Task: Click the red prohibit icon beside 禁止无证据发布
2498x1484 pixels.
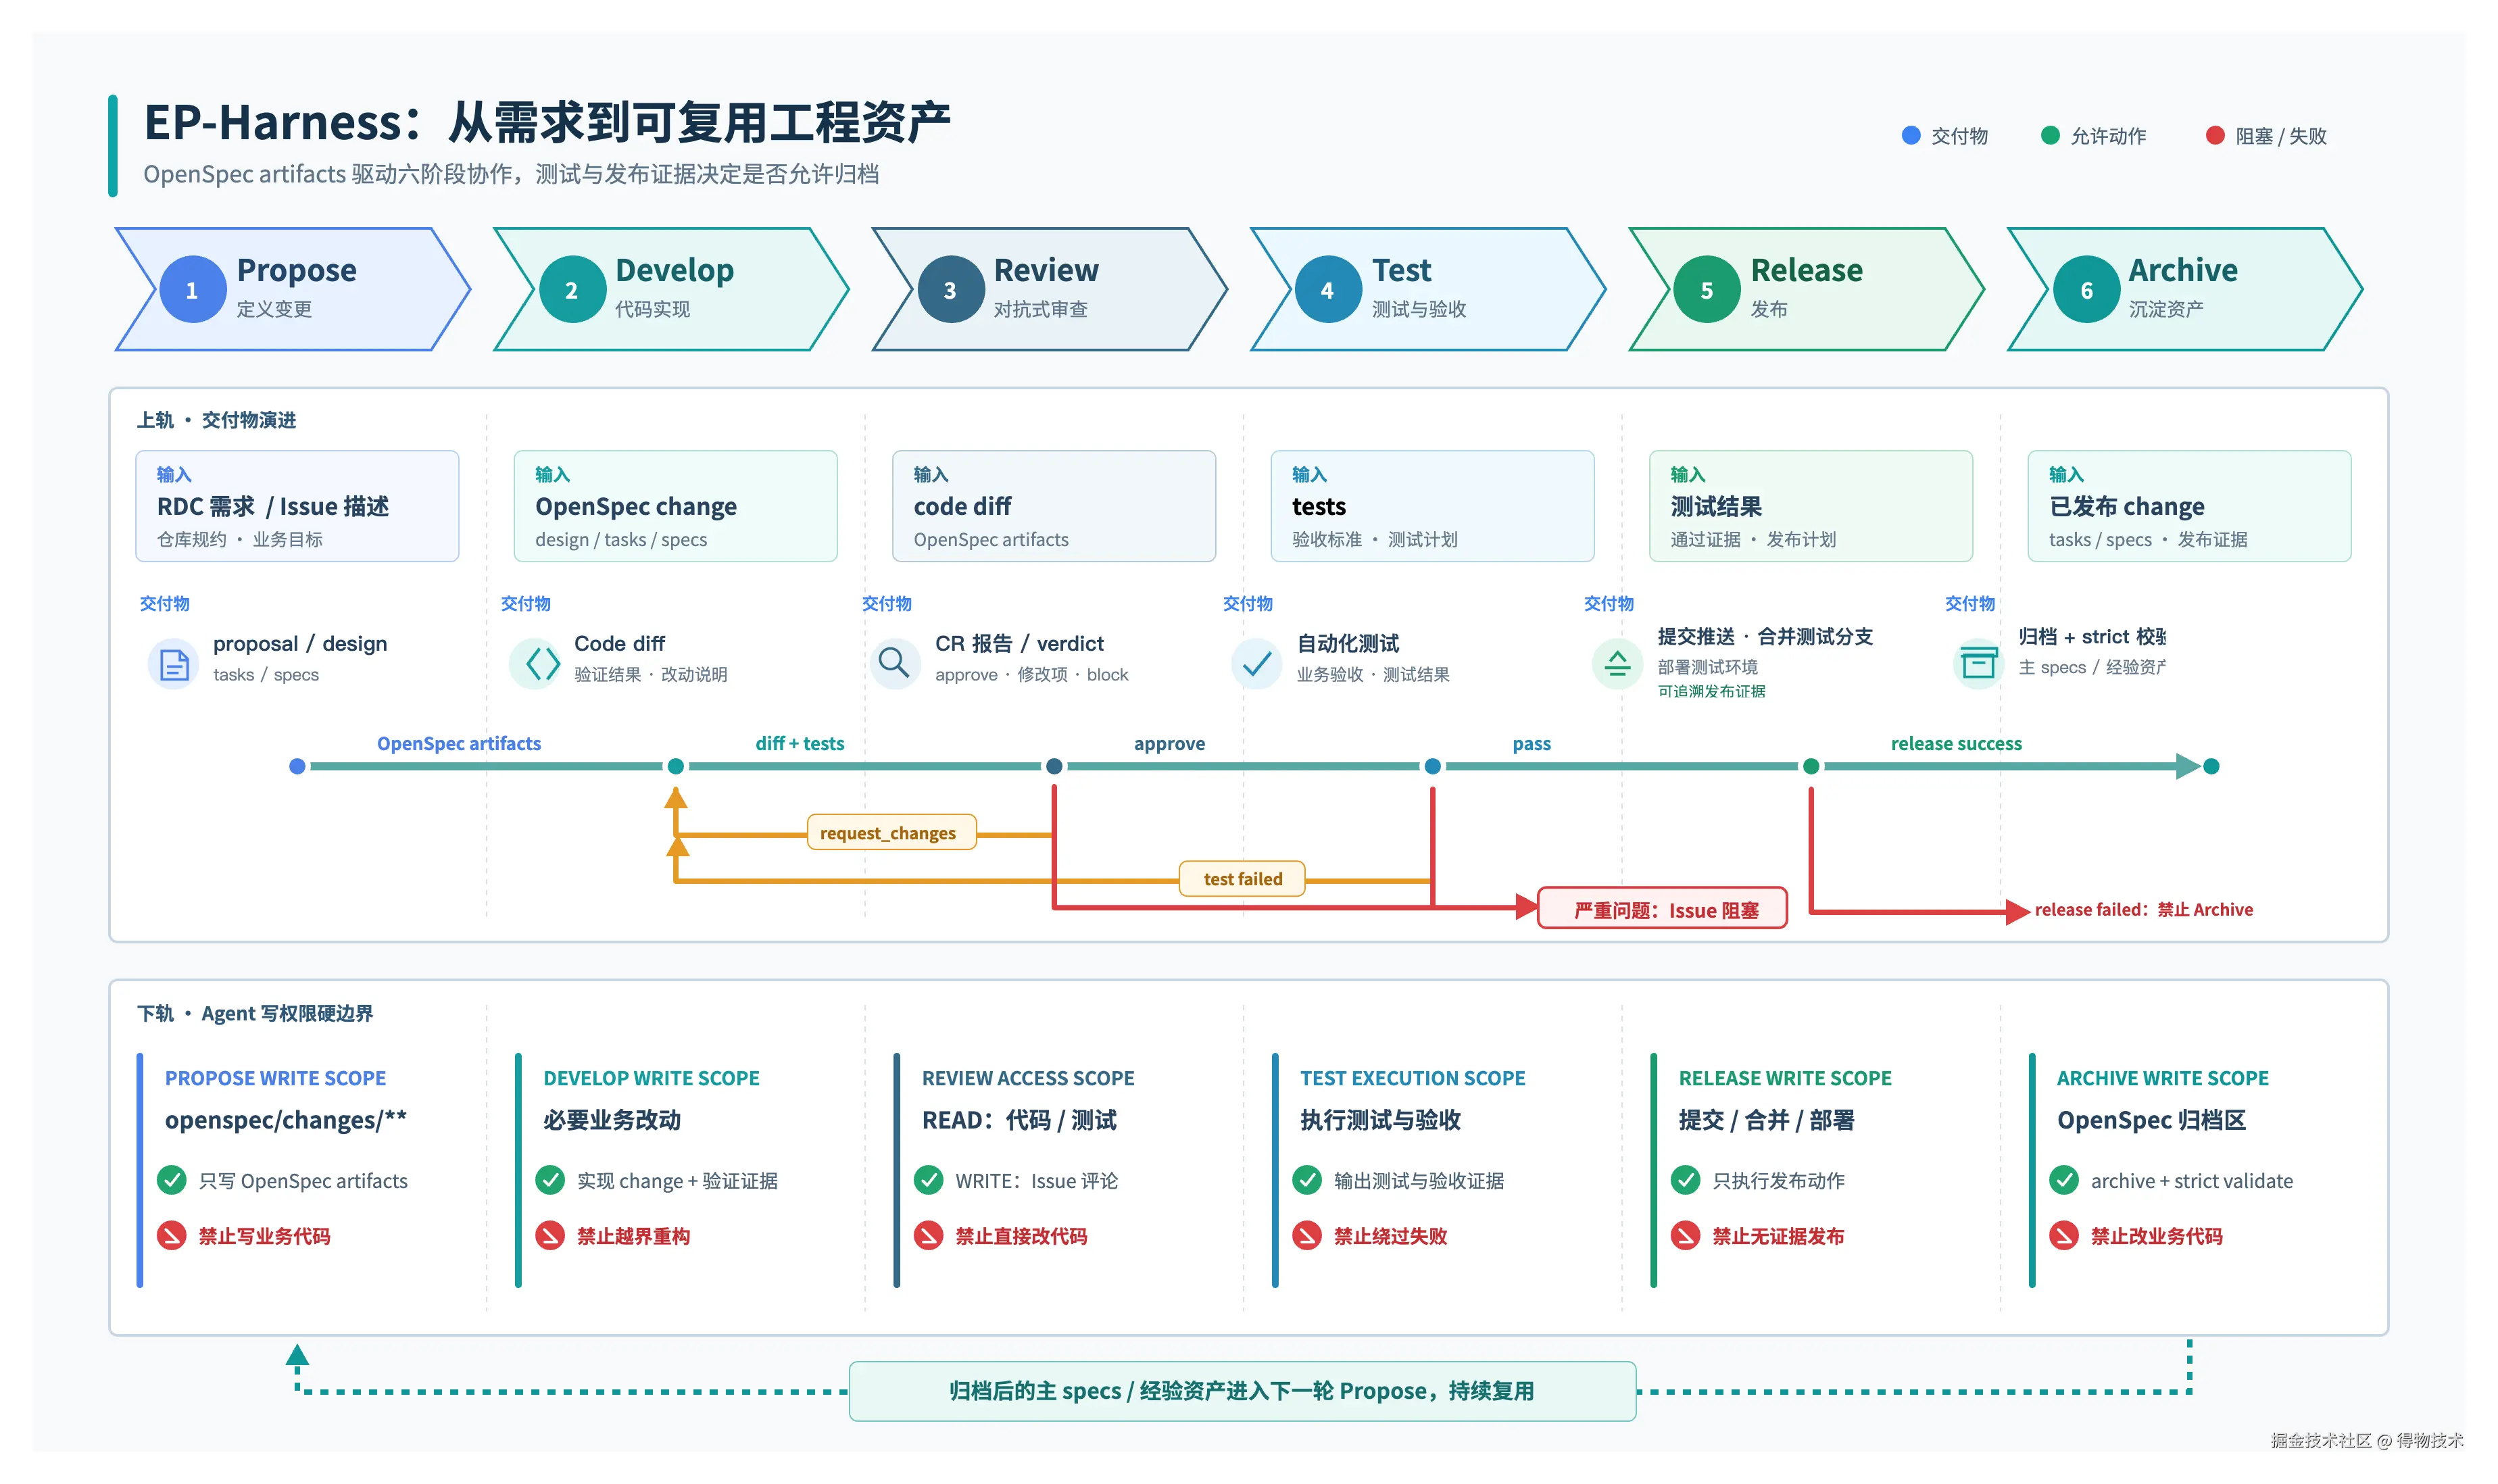Action: click(1686, 1236)
